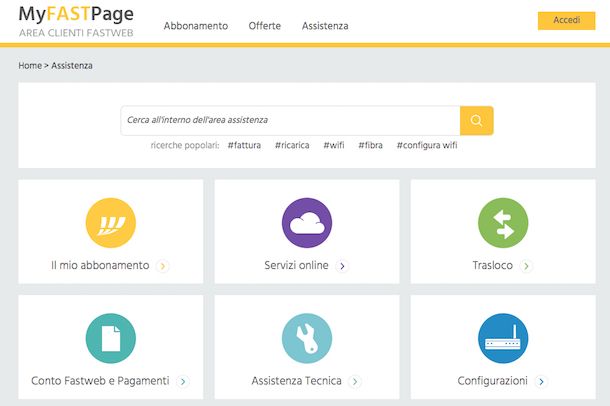Open the Trasloco label
Screen dimensions: 610x406
[x=493, y=265]
